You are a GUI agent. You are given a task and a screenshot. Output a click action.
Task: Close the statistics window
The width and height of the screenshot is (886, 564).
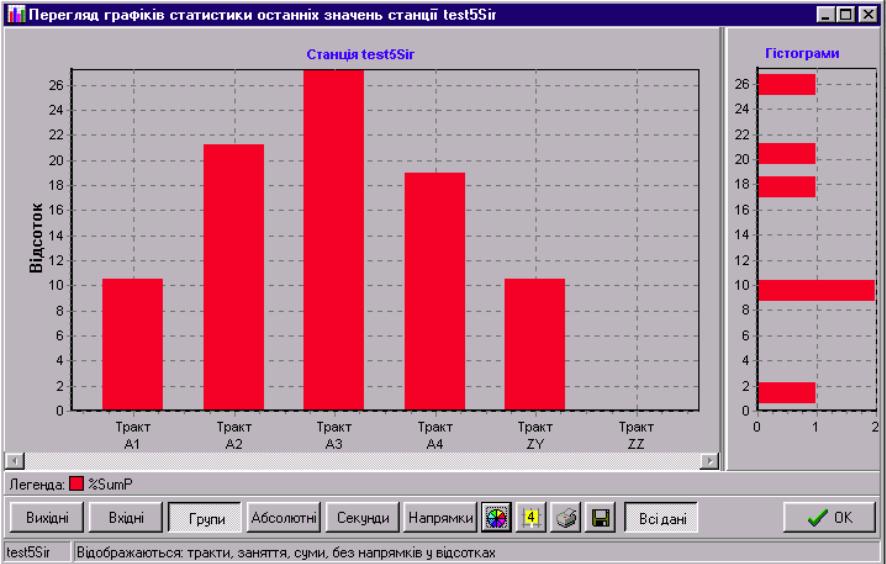(x=867, y=14)
